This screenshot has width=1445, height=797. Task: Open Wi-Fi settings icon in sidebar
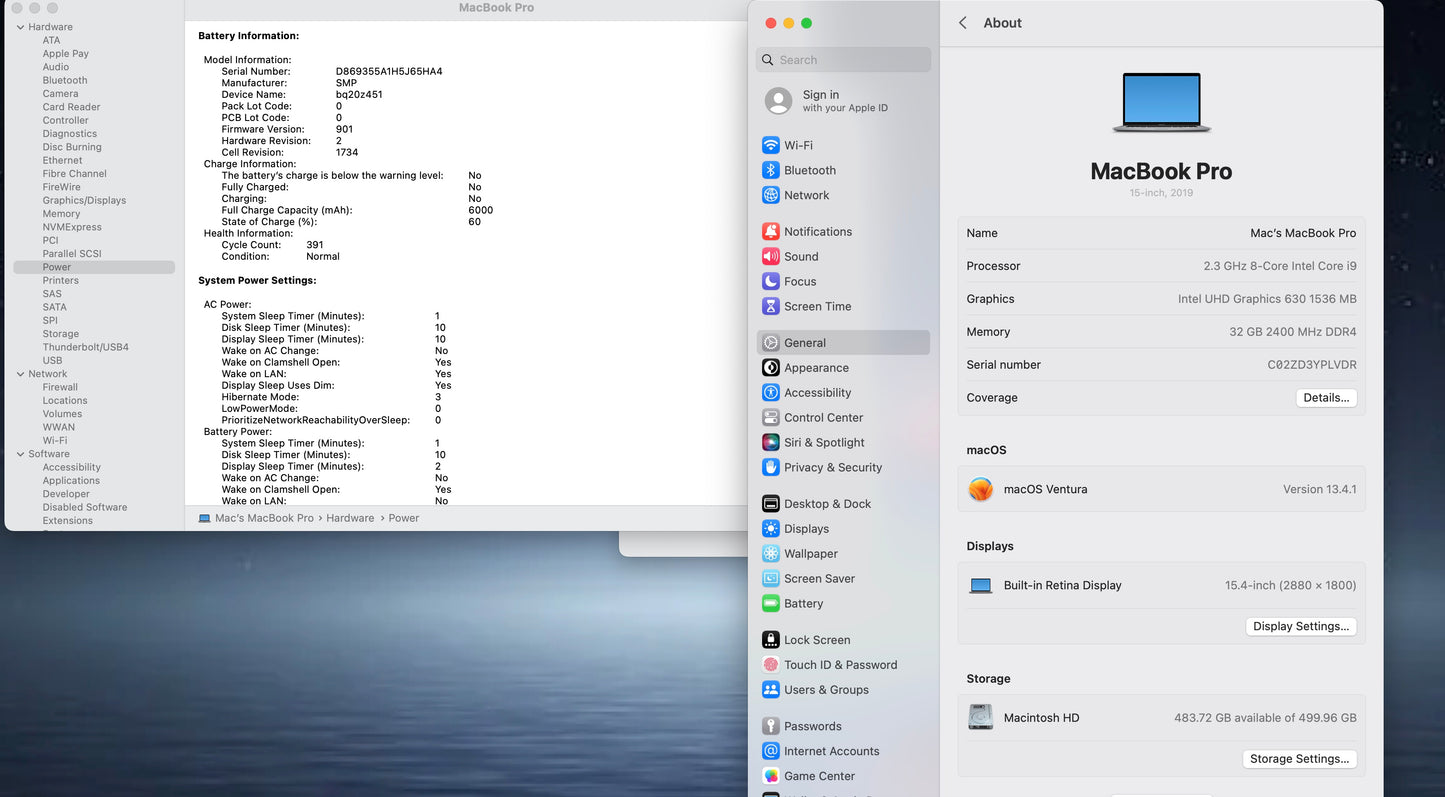(x=770, y=145)
